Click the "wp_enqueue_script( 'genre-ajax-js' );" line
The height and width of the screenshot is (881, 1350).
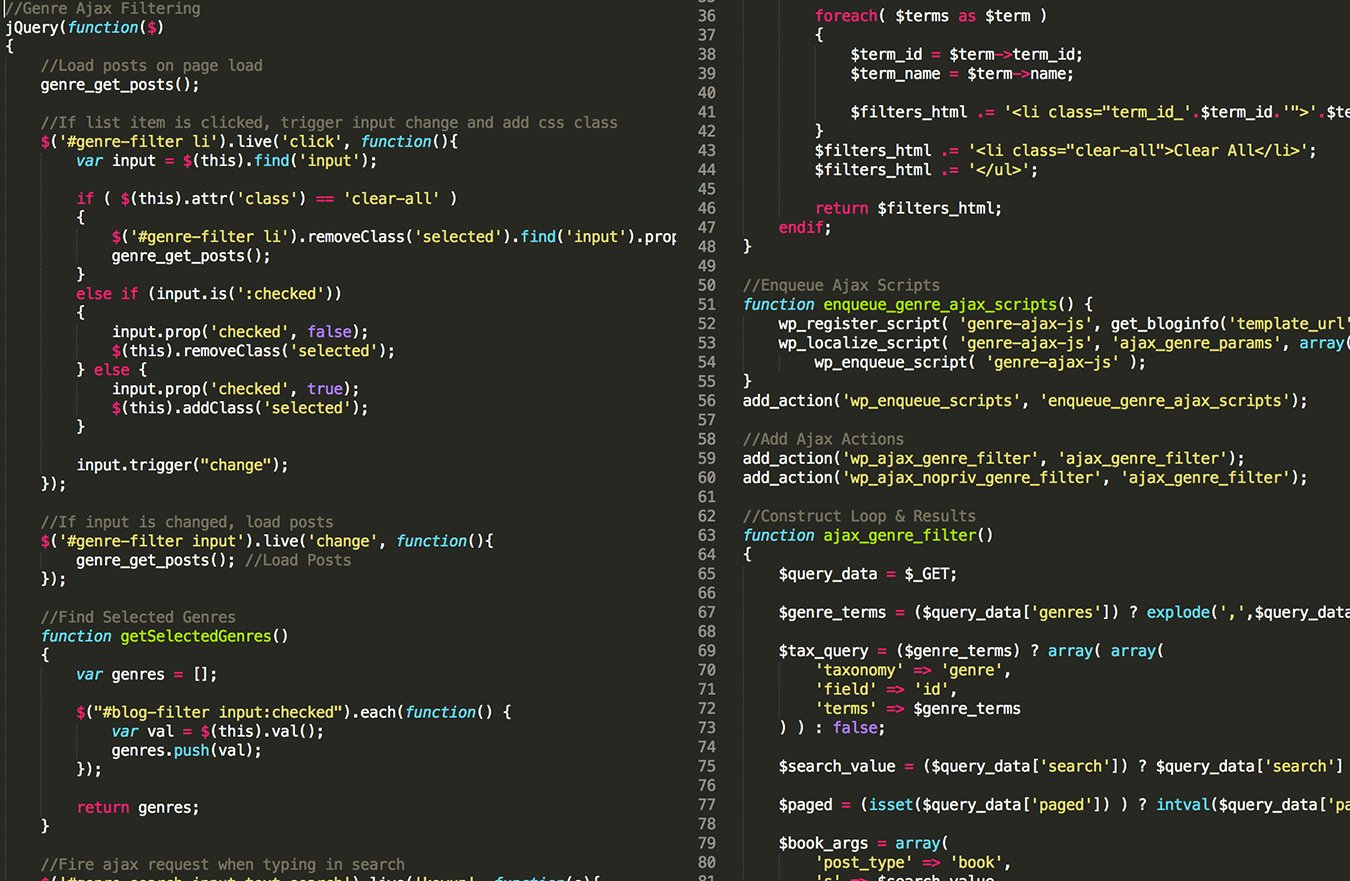[x=980, y=361]
